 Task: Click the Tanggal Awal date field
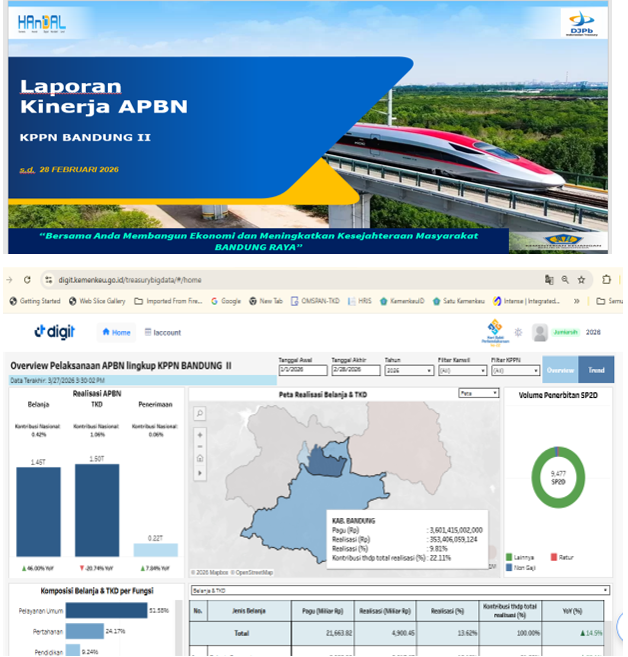tap(301, 370)
